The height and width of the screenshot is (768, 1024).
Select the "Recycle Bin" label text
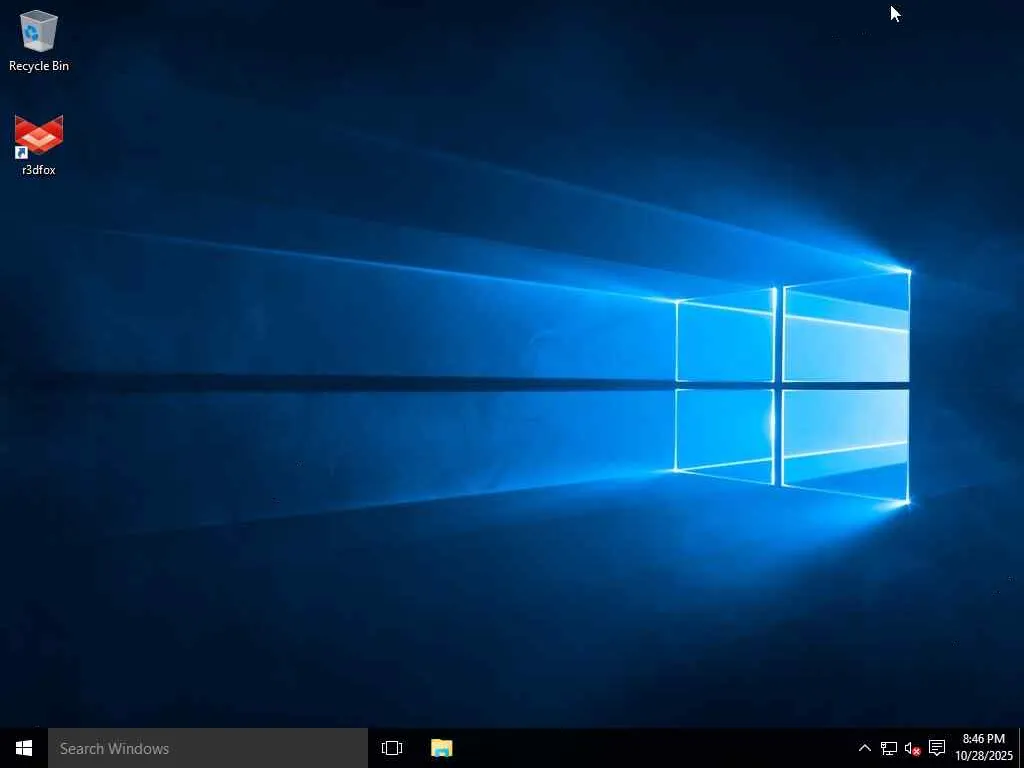coord(39,66)
